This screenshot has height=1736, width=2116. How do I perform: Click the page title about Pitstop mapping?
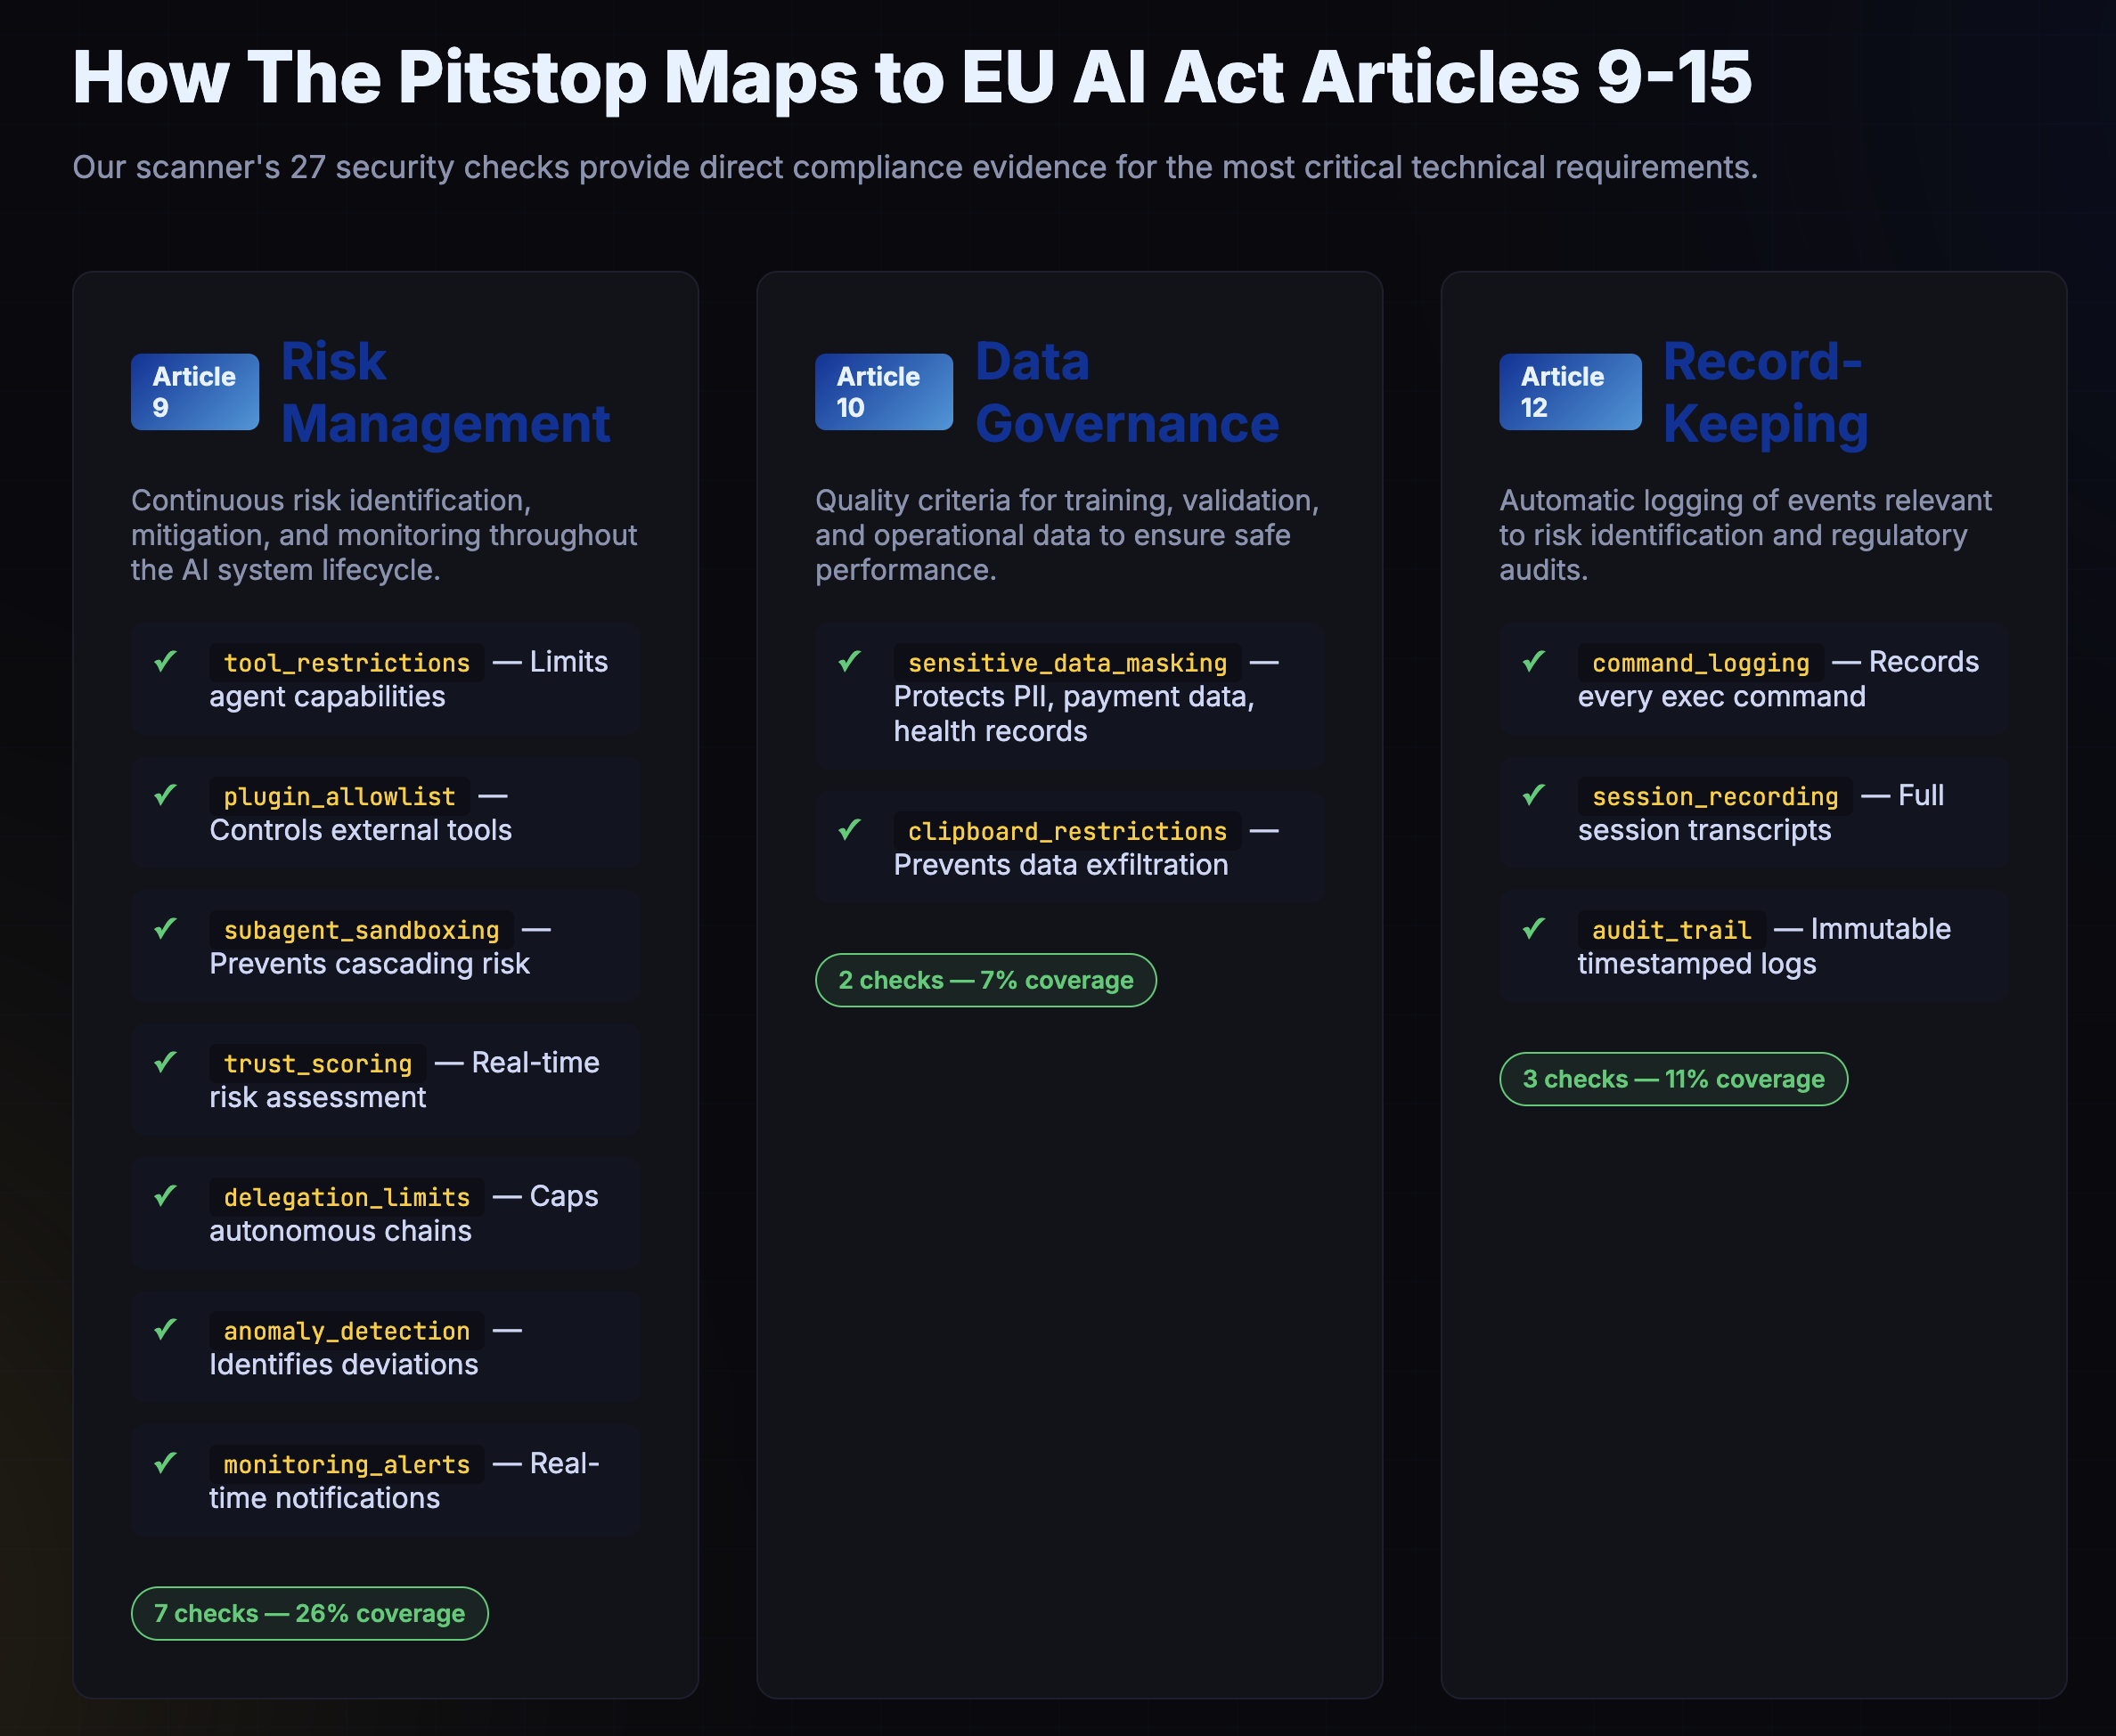[912, 78]
